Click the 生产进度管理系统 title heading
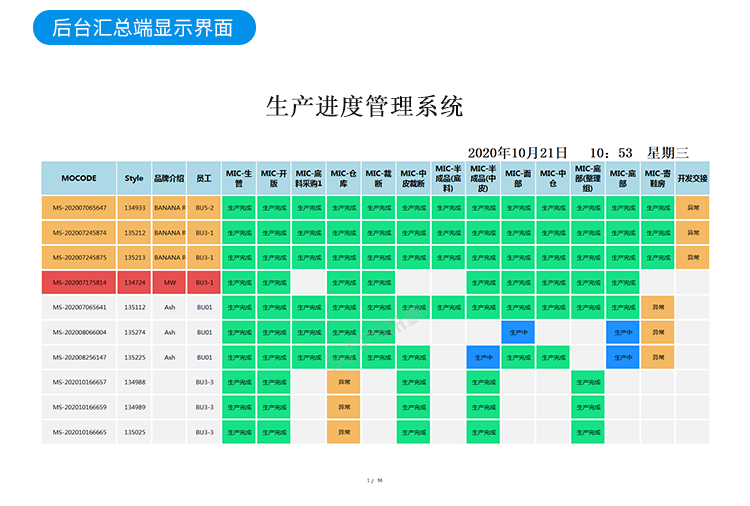The height and width of the screenshot is (506, 750). coord(364,107)
